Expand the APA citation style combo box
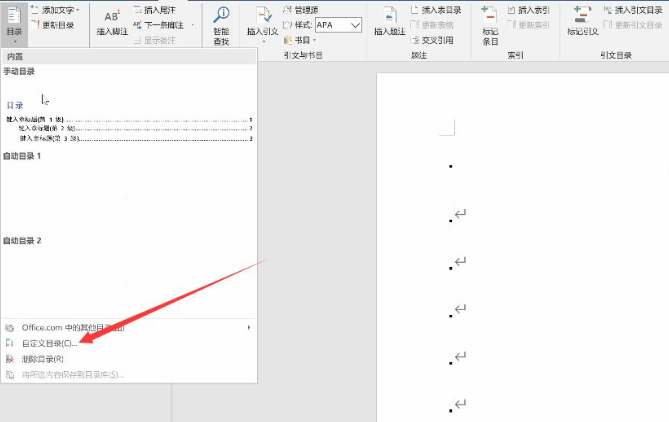Viewport: 669px width, 422px height. click(355, 25)
